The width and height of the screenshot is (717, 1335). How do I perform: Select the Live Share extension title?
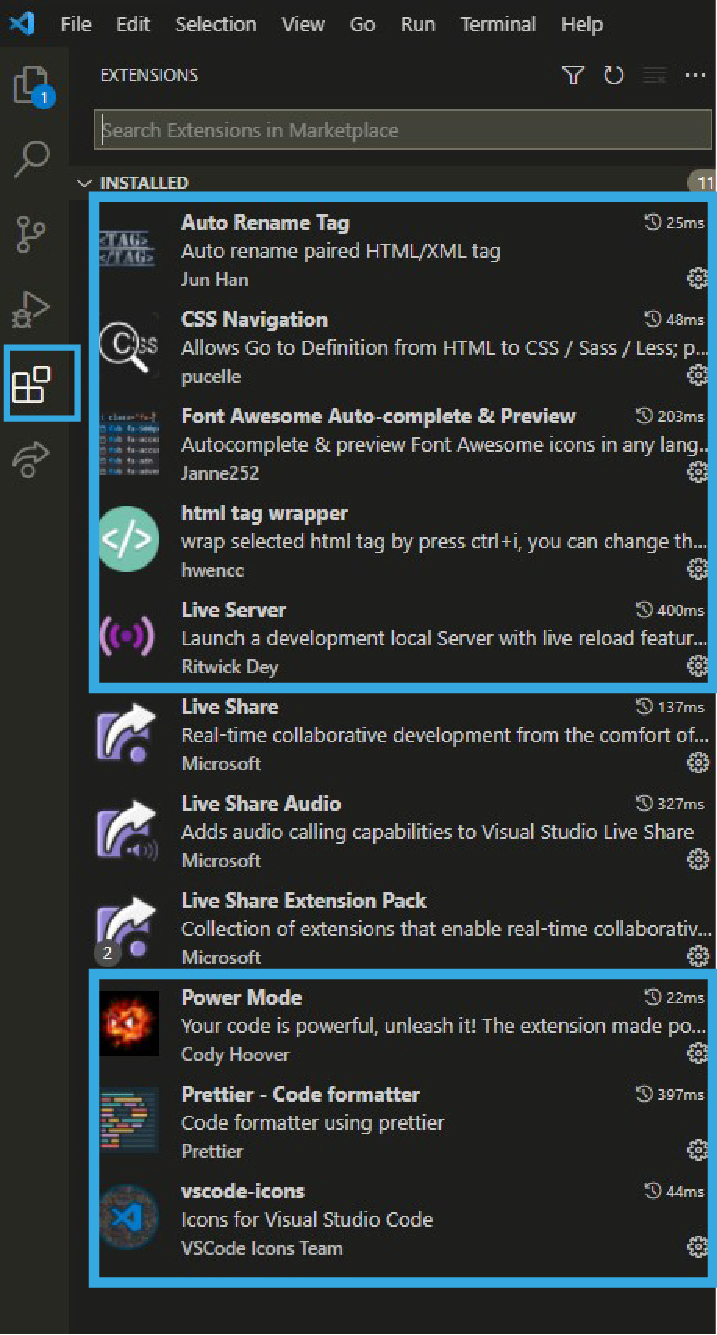pyautogui.click(x=230, y=707)
